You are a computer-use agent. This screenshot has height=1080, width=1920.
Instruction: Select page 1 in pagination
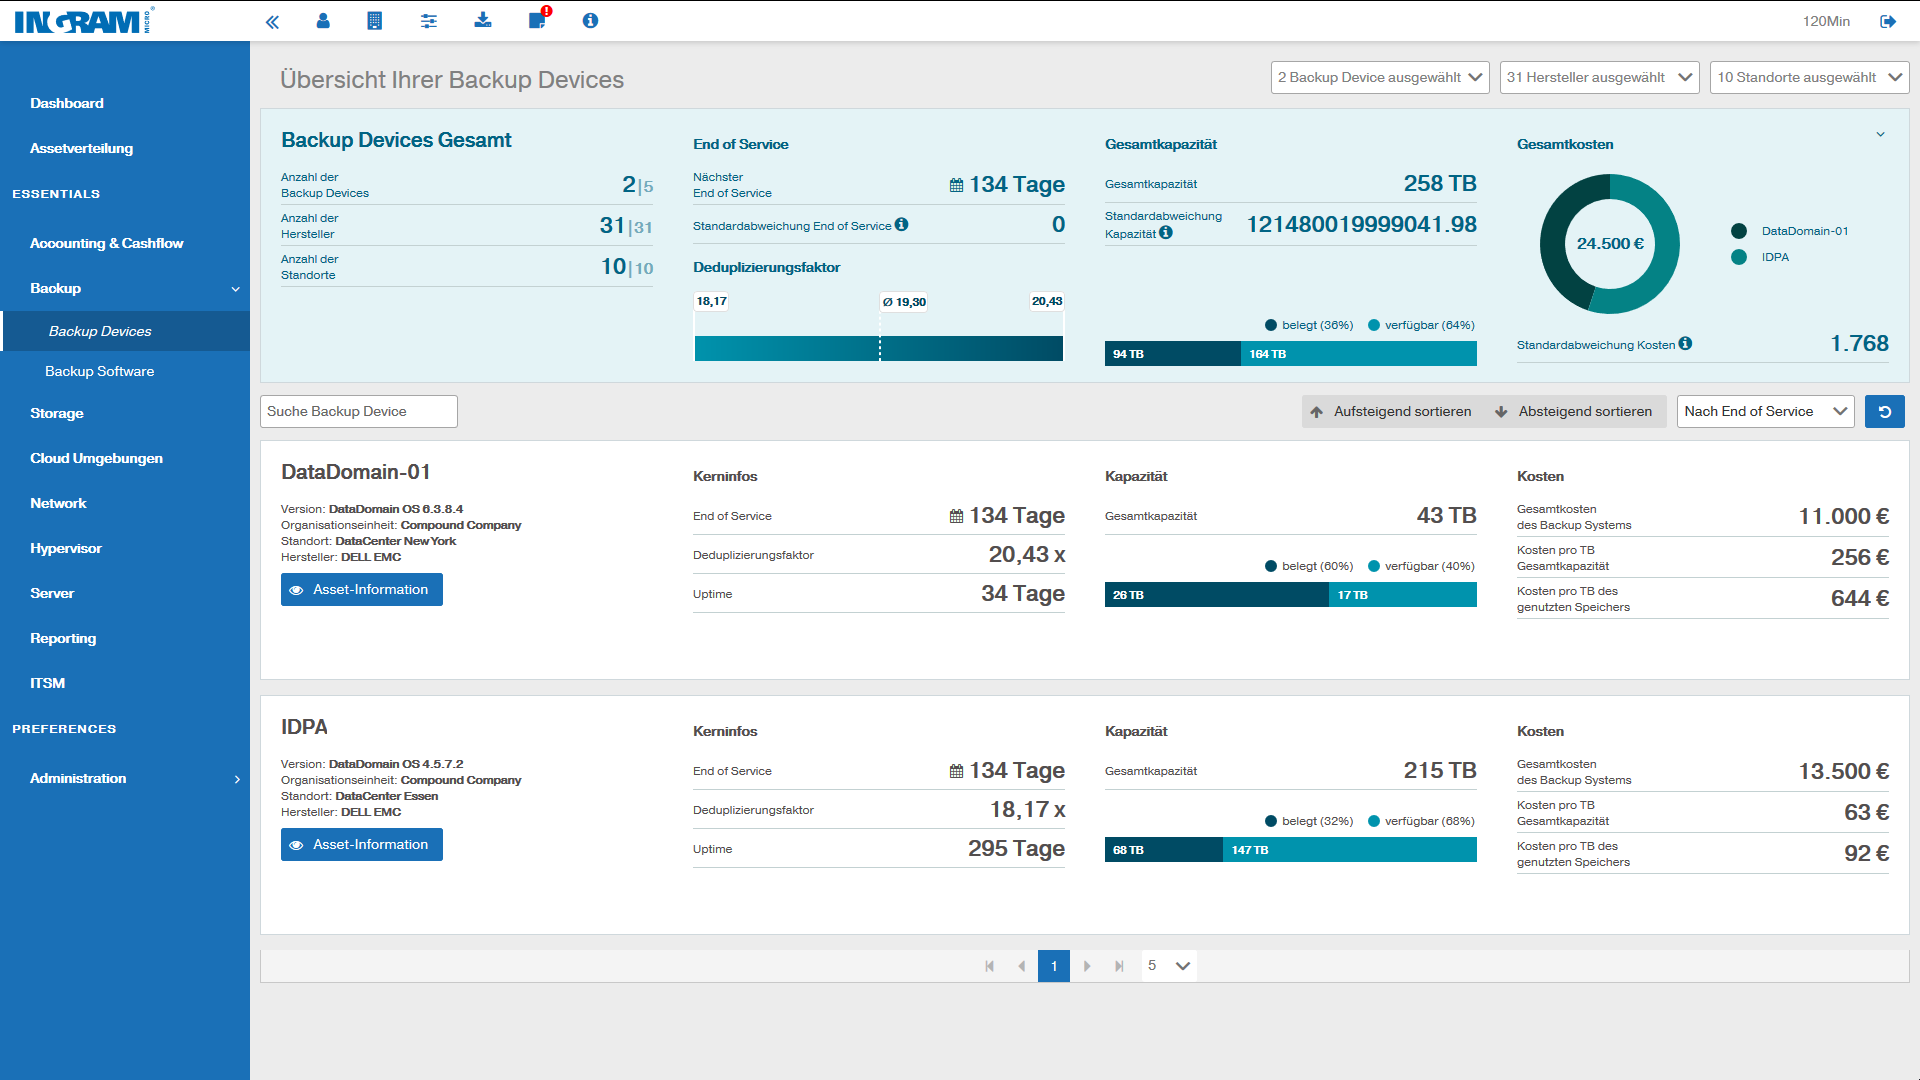point(1054,966)
